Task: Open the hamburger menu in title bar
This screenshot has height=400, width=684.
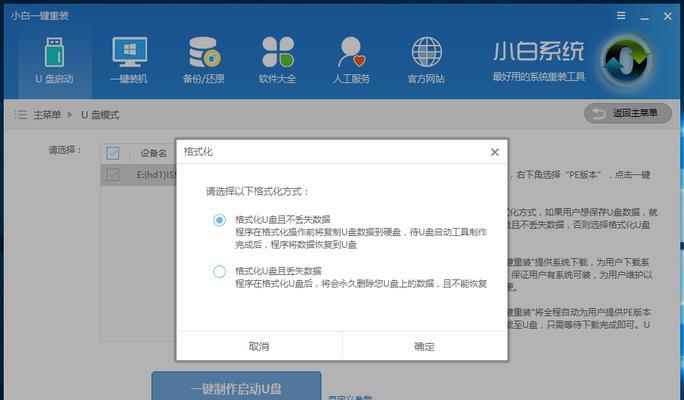Action: (621, 16)
